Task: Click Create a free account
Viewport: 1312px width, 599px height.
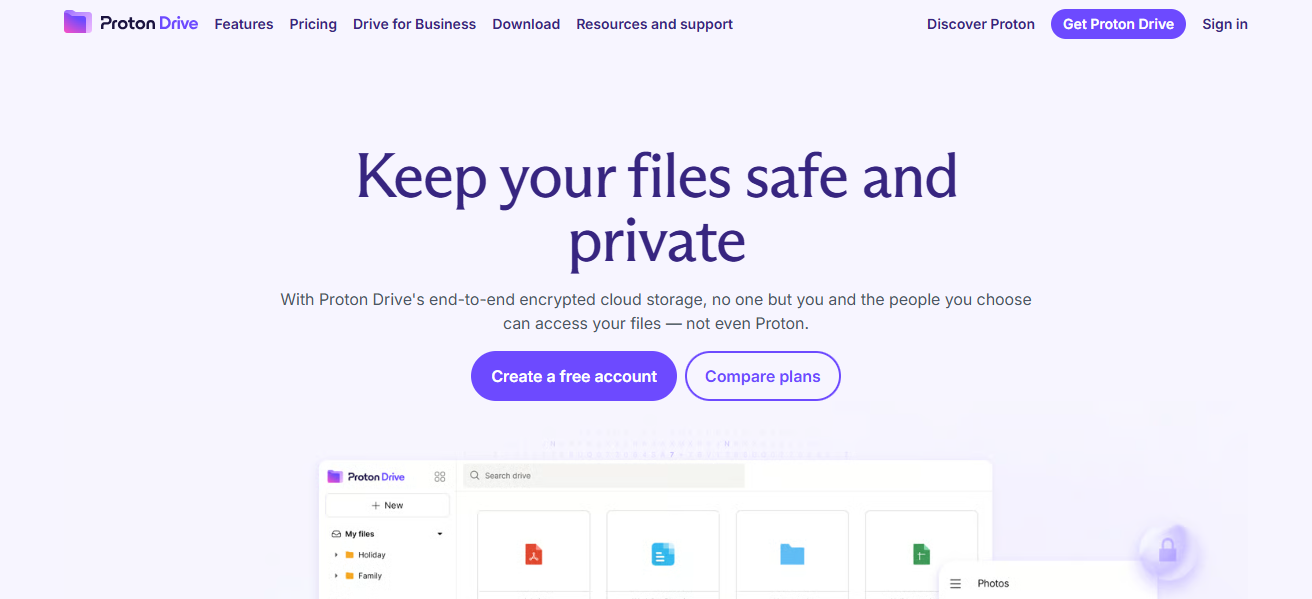Action: click(x=574, y=376)
